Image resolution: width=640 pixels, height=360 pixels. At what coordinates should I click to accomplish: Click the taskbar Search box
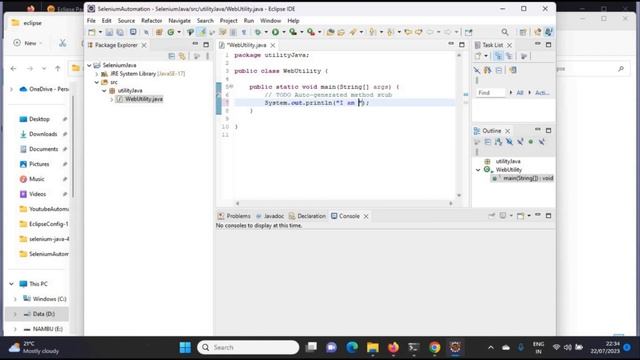248,347
